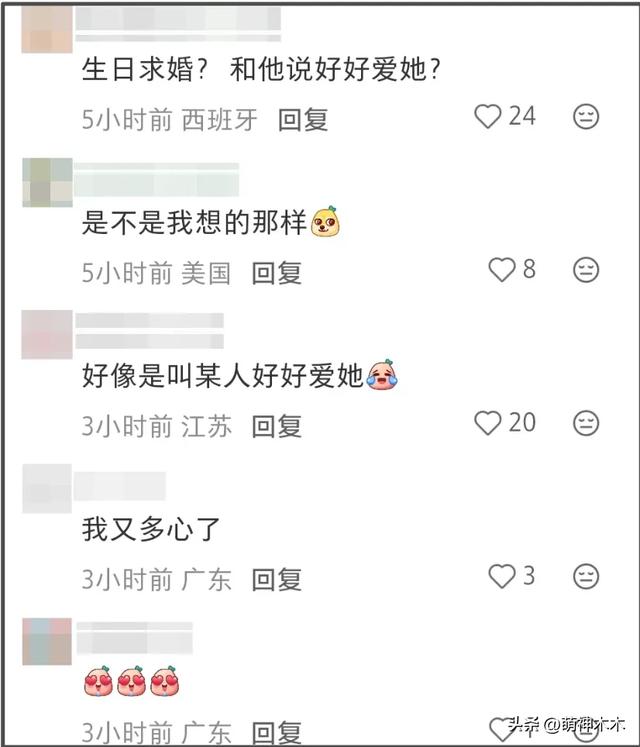
Task: Tap dislike face on the 美国 comment
Action: click(x=586, y=270)
